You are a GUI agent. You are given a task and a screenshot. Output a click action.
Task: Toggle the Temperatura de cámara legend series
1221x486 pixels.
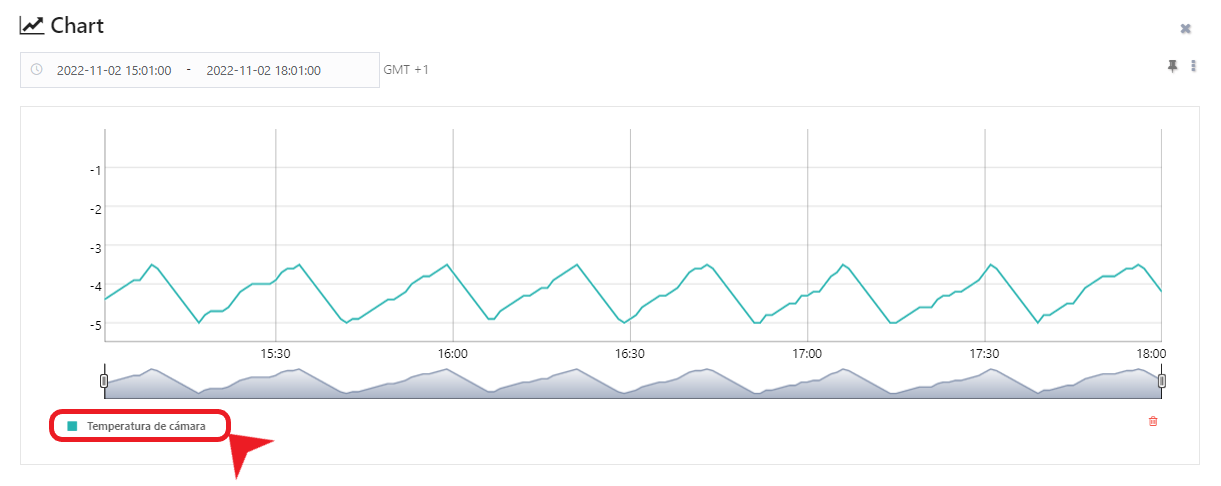146,426
